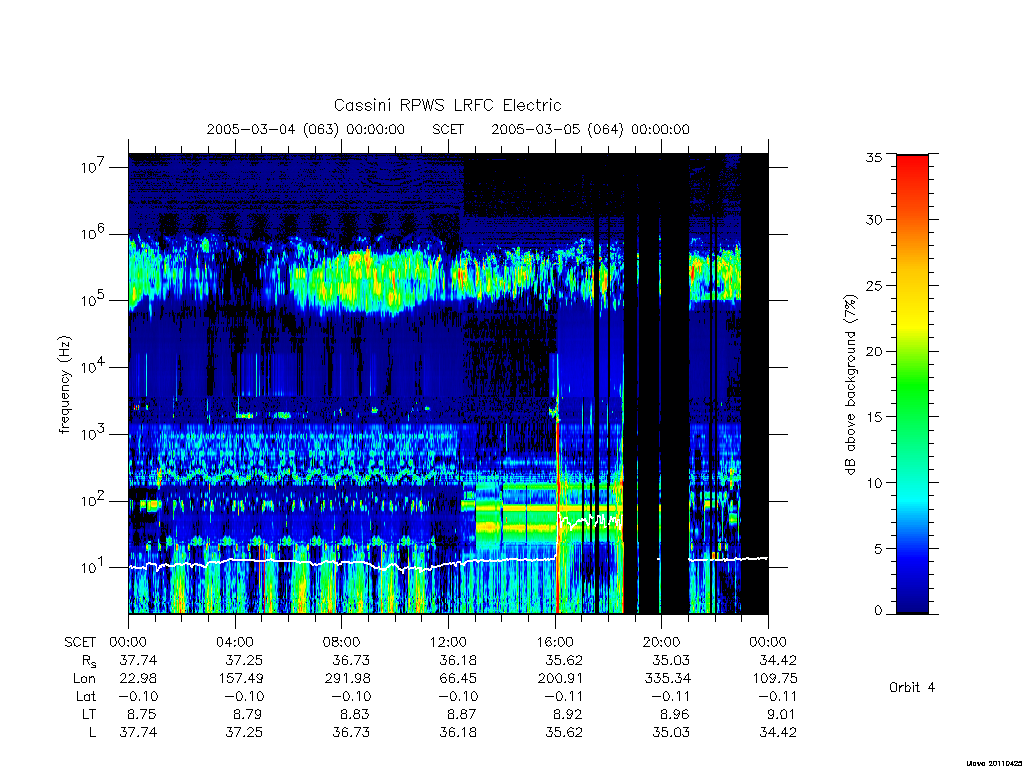Click the 2005-03-05 (064) end date text
This screenshot has height=768, width=1024.
coord(557,129)
